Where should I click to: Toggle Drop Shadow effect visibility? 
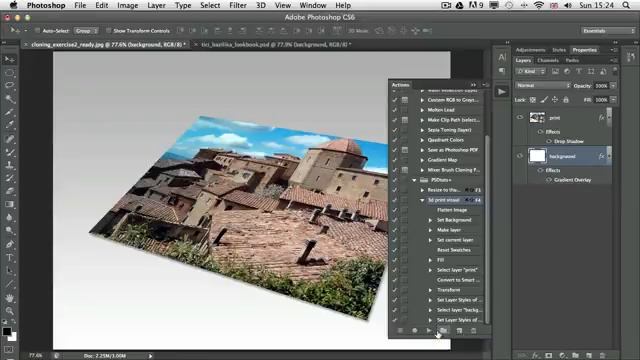(x=549, y=141)
